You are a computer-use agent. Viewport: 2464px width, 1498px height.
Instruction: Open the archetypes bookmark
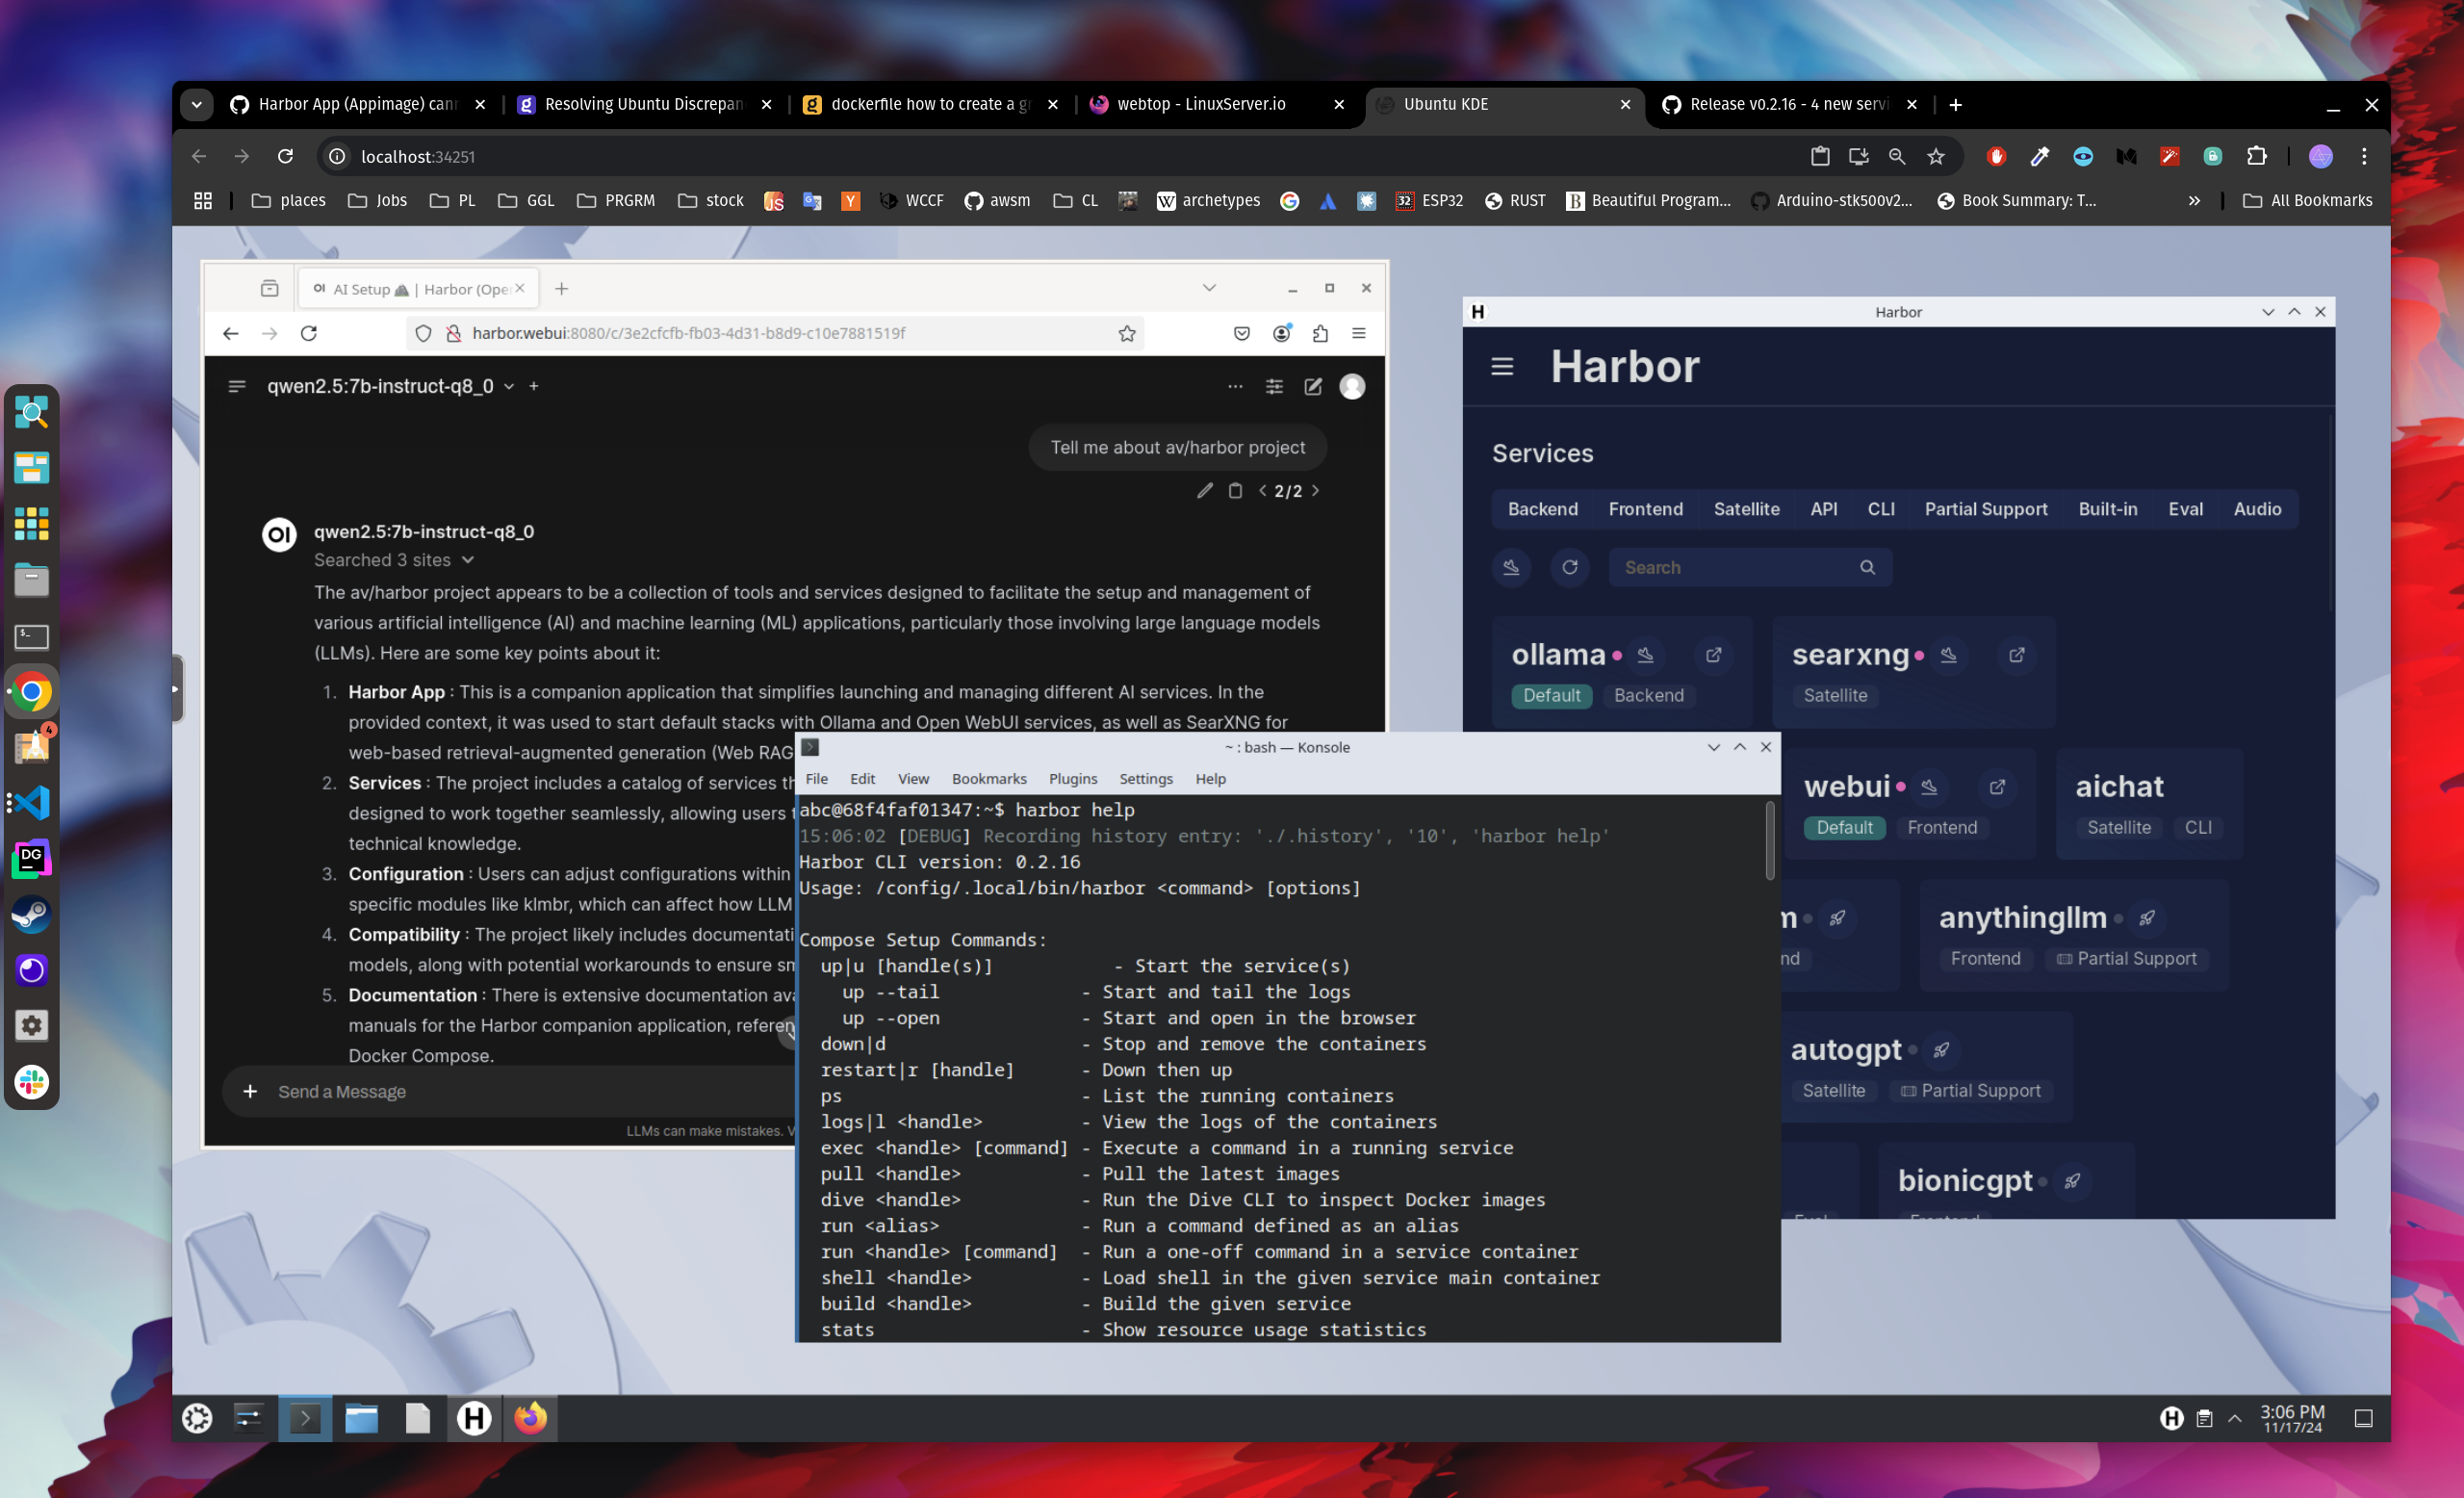(1208, 201)
